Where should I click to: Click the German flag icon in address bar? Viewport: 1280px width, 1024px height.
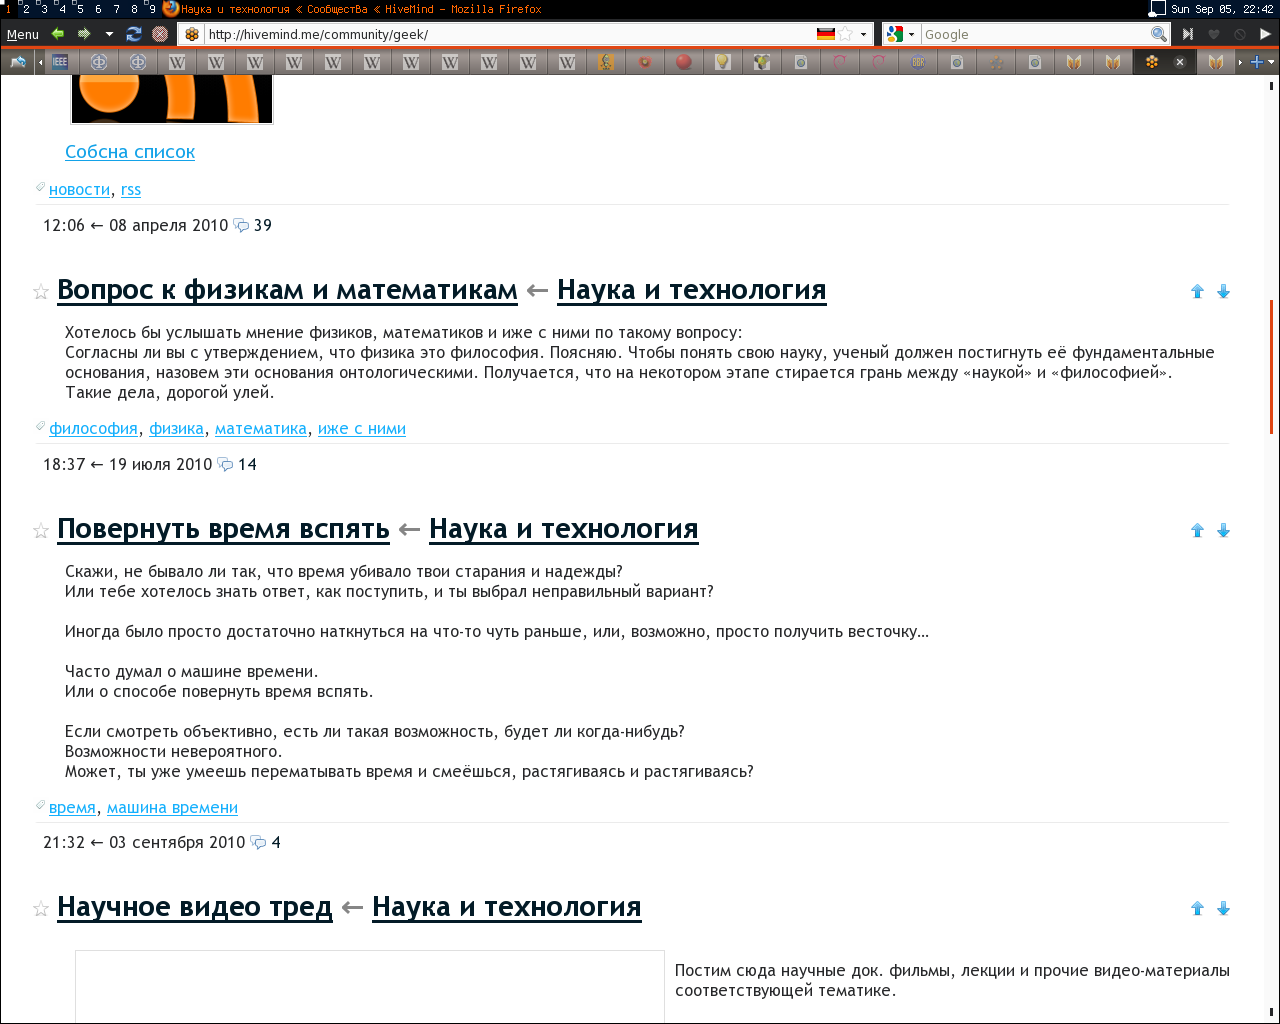coord(826,34)
